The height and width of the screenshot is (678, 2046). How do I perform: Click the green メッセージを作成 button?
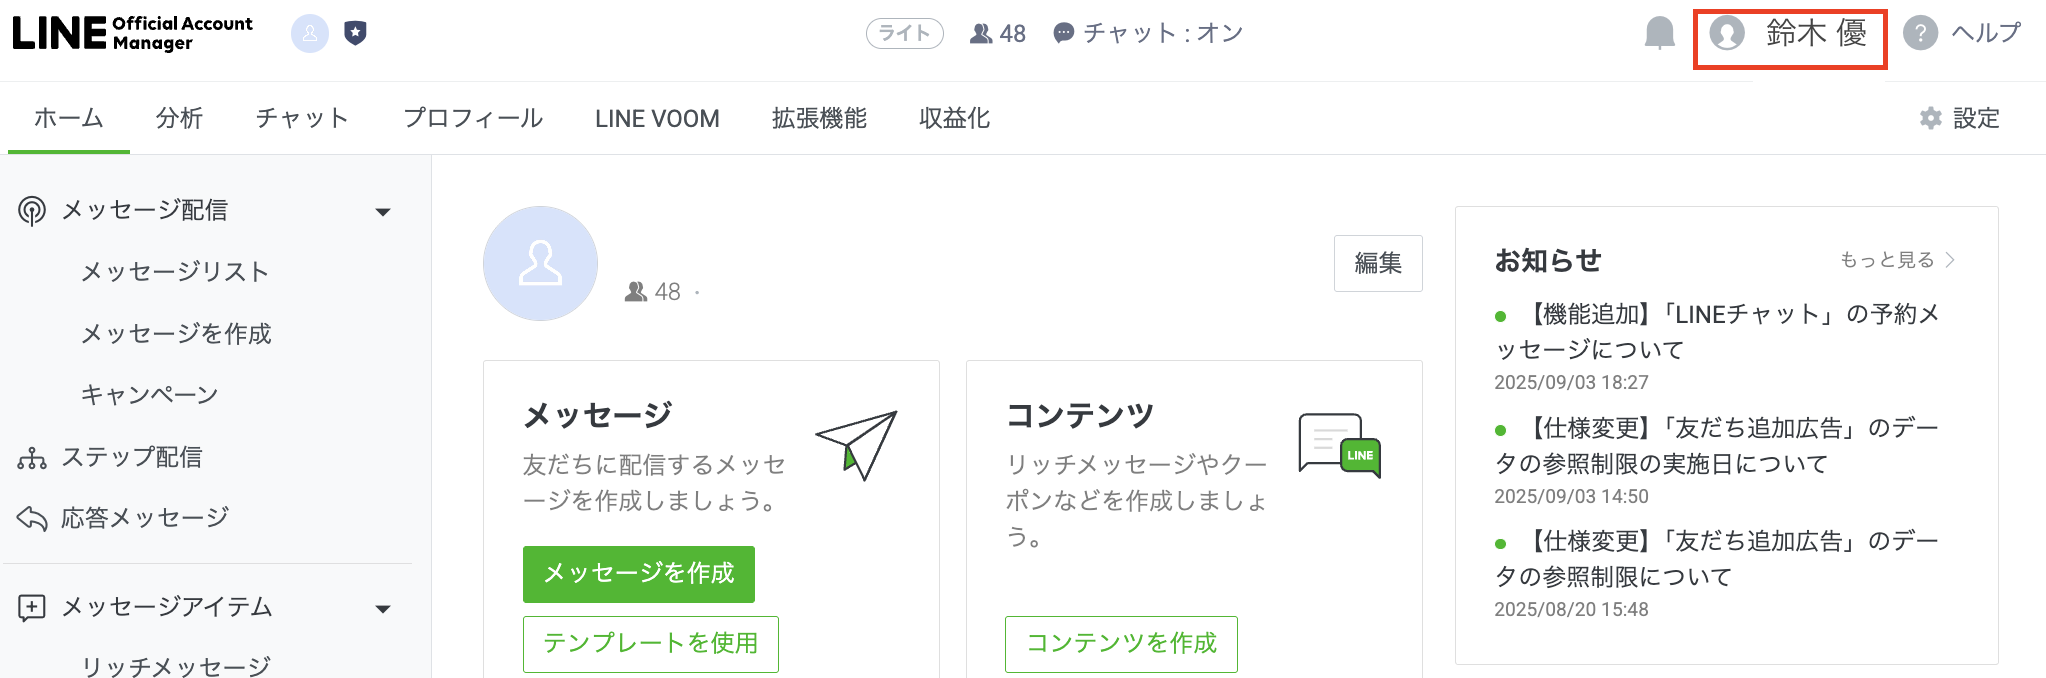[x=638, y=573]
